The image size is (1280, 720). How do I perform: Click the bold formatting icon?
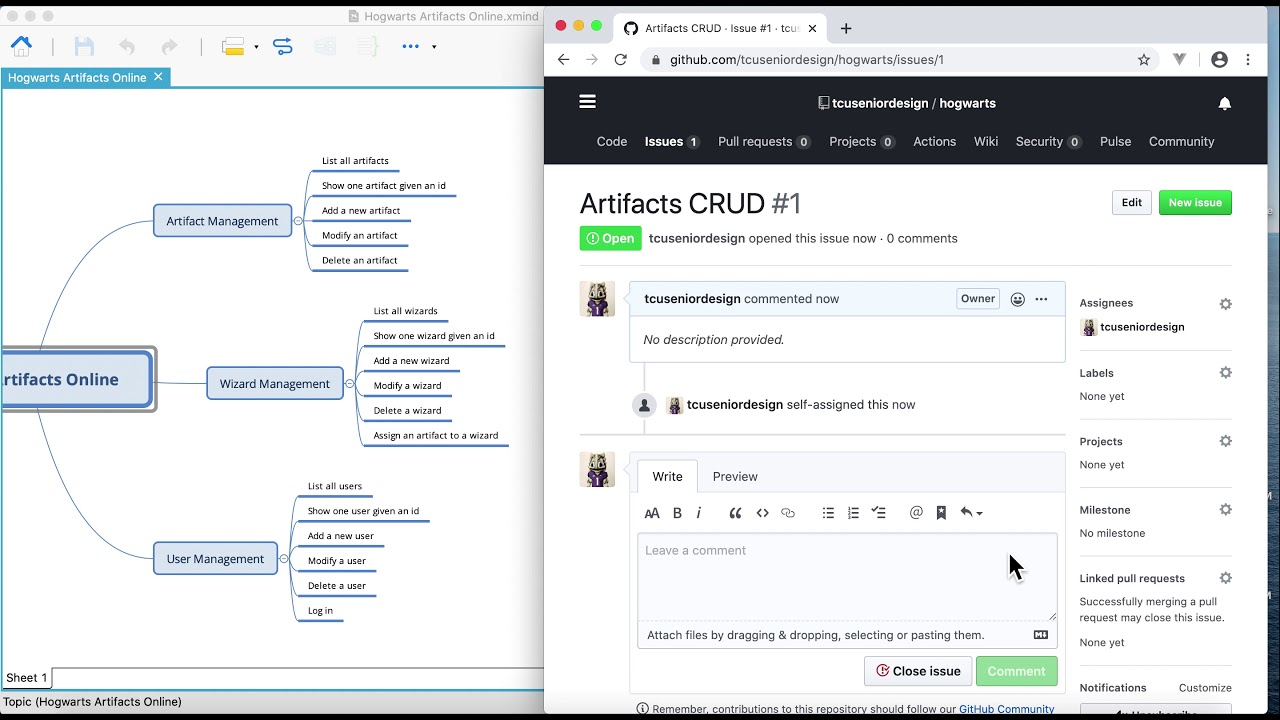tap(677, 513)
